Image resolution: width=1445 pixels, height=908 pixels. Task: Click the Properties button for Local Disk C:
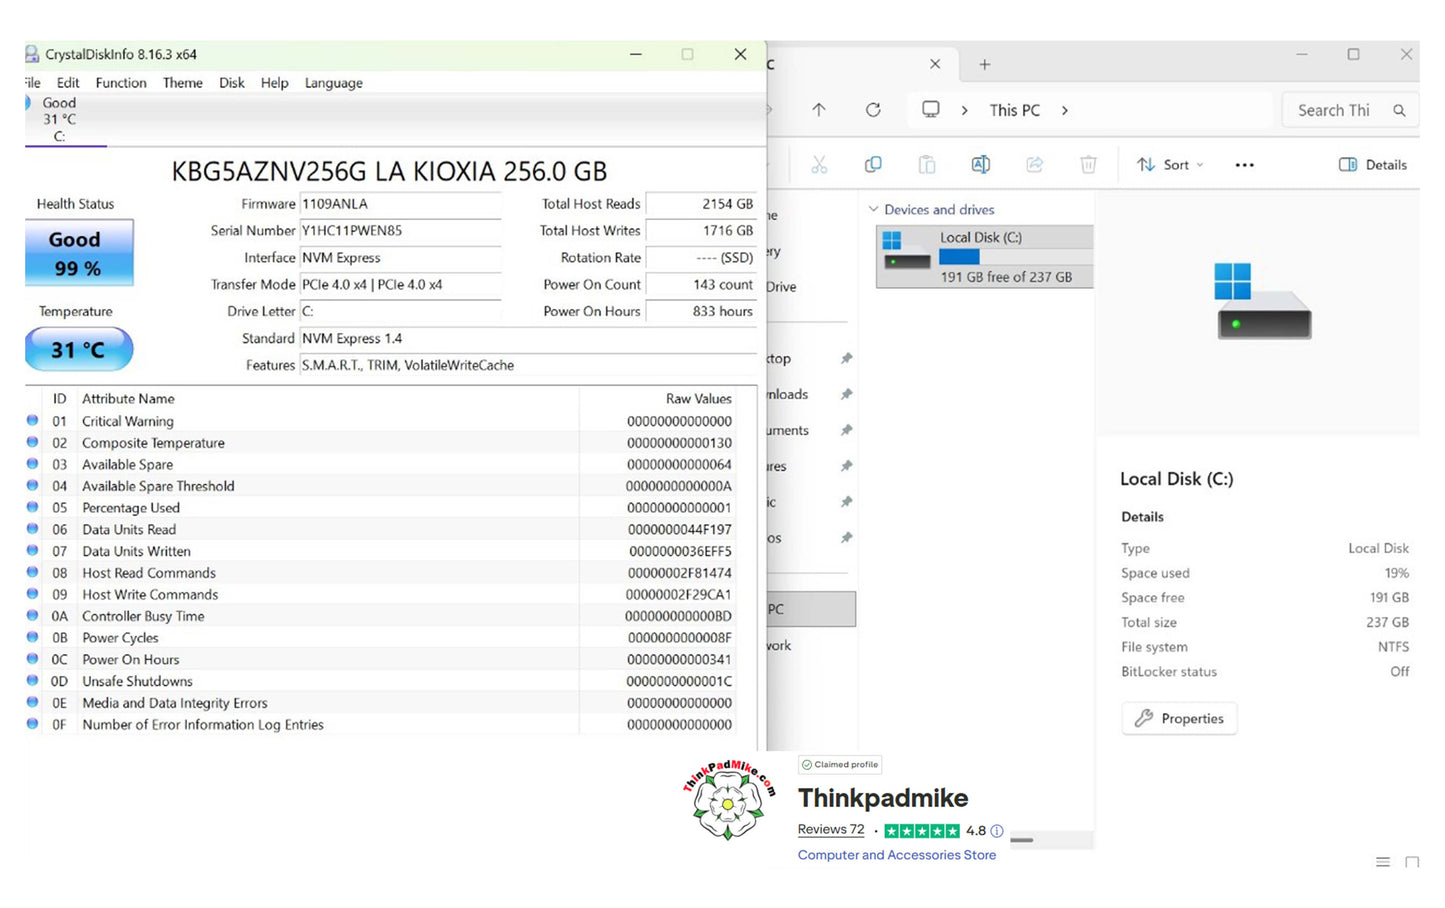1178,718
